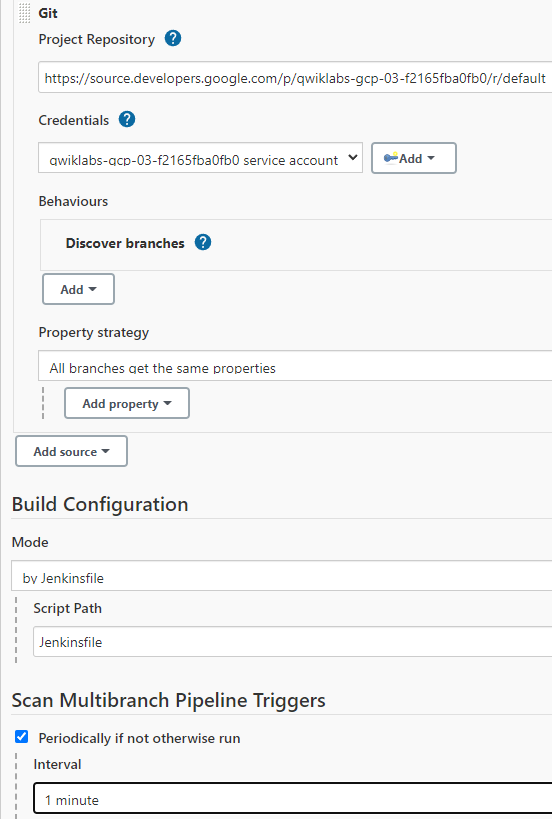Open help icon next to Credentials

(127, 120)
